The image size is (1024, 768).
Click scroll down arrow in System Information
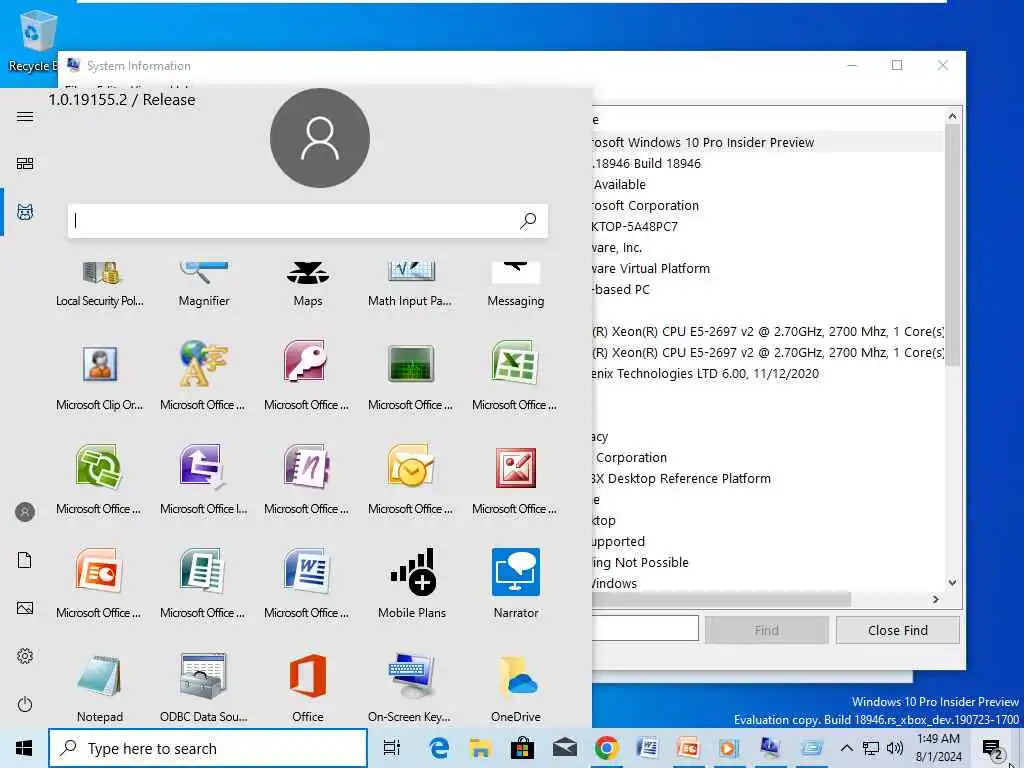click(x=952, y=583)
